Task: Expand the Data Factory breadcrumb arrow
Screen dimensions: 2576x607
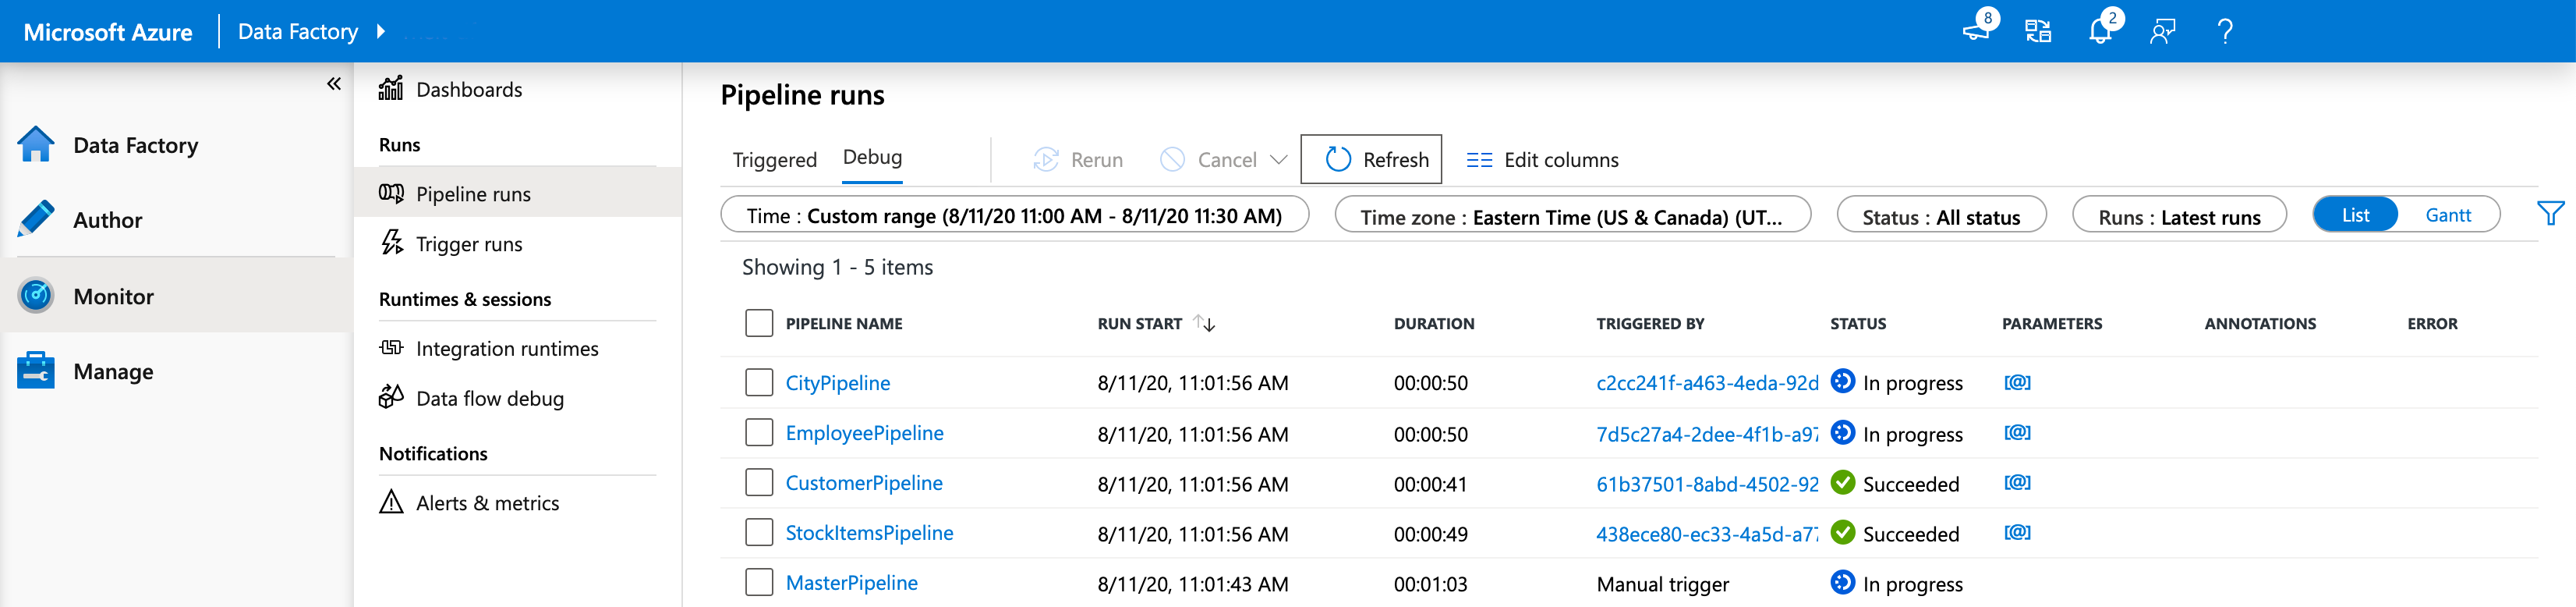Action: 380,31
